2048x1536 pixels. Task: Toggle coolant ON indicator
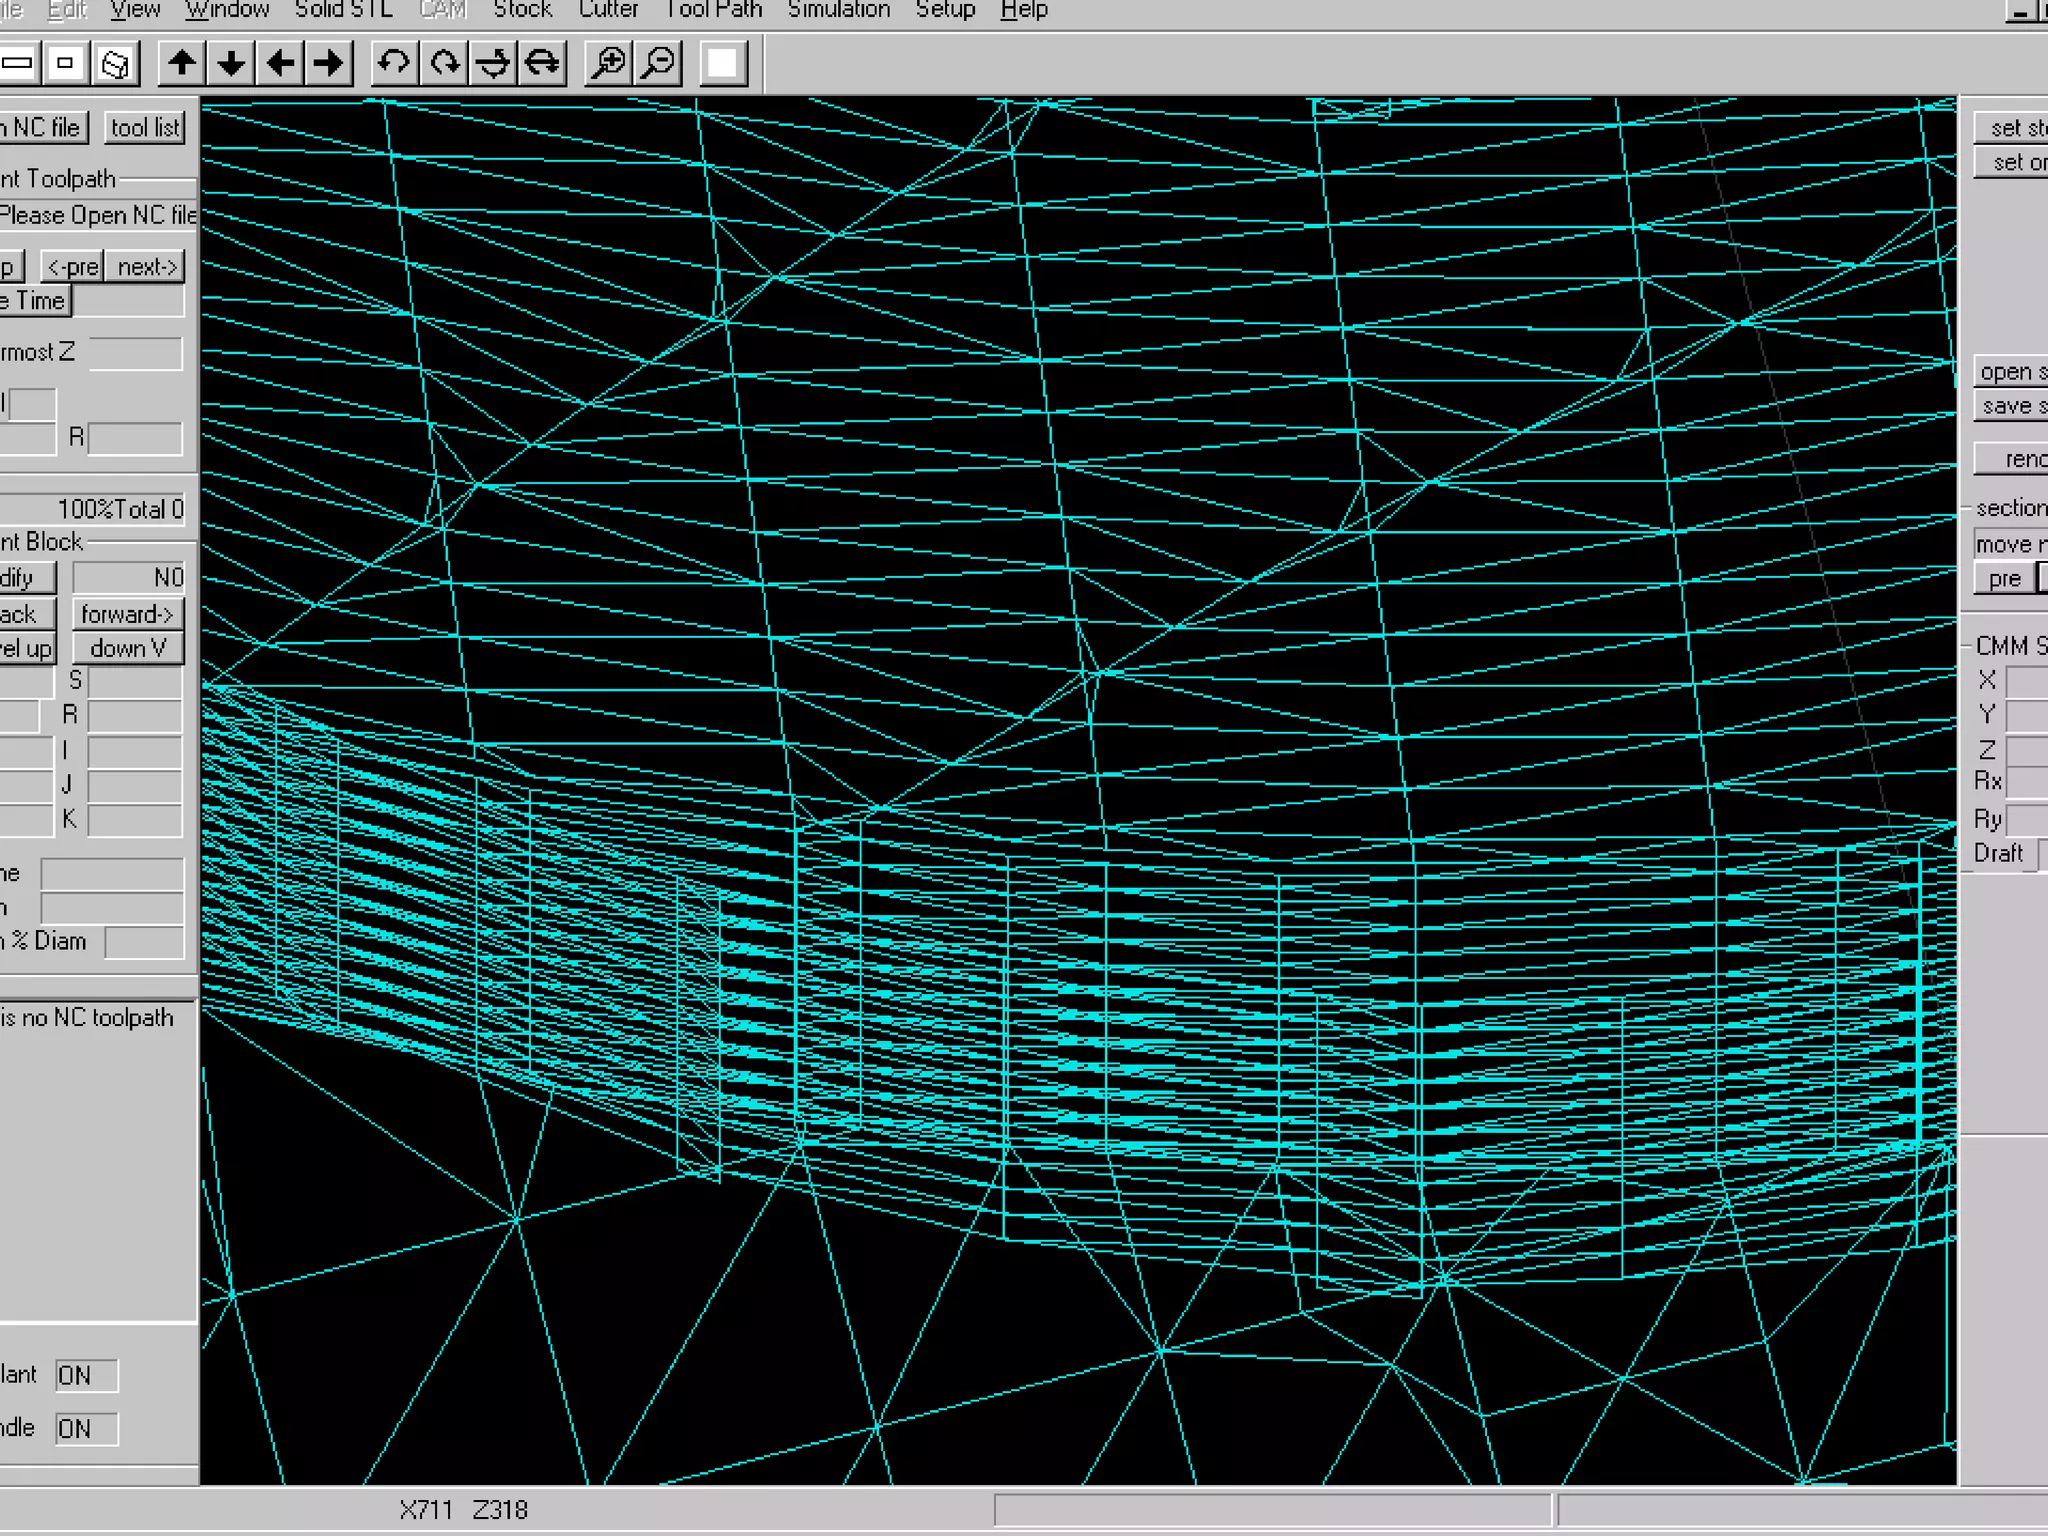click(x=86, y=1375)
